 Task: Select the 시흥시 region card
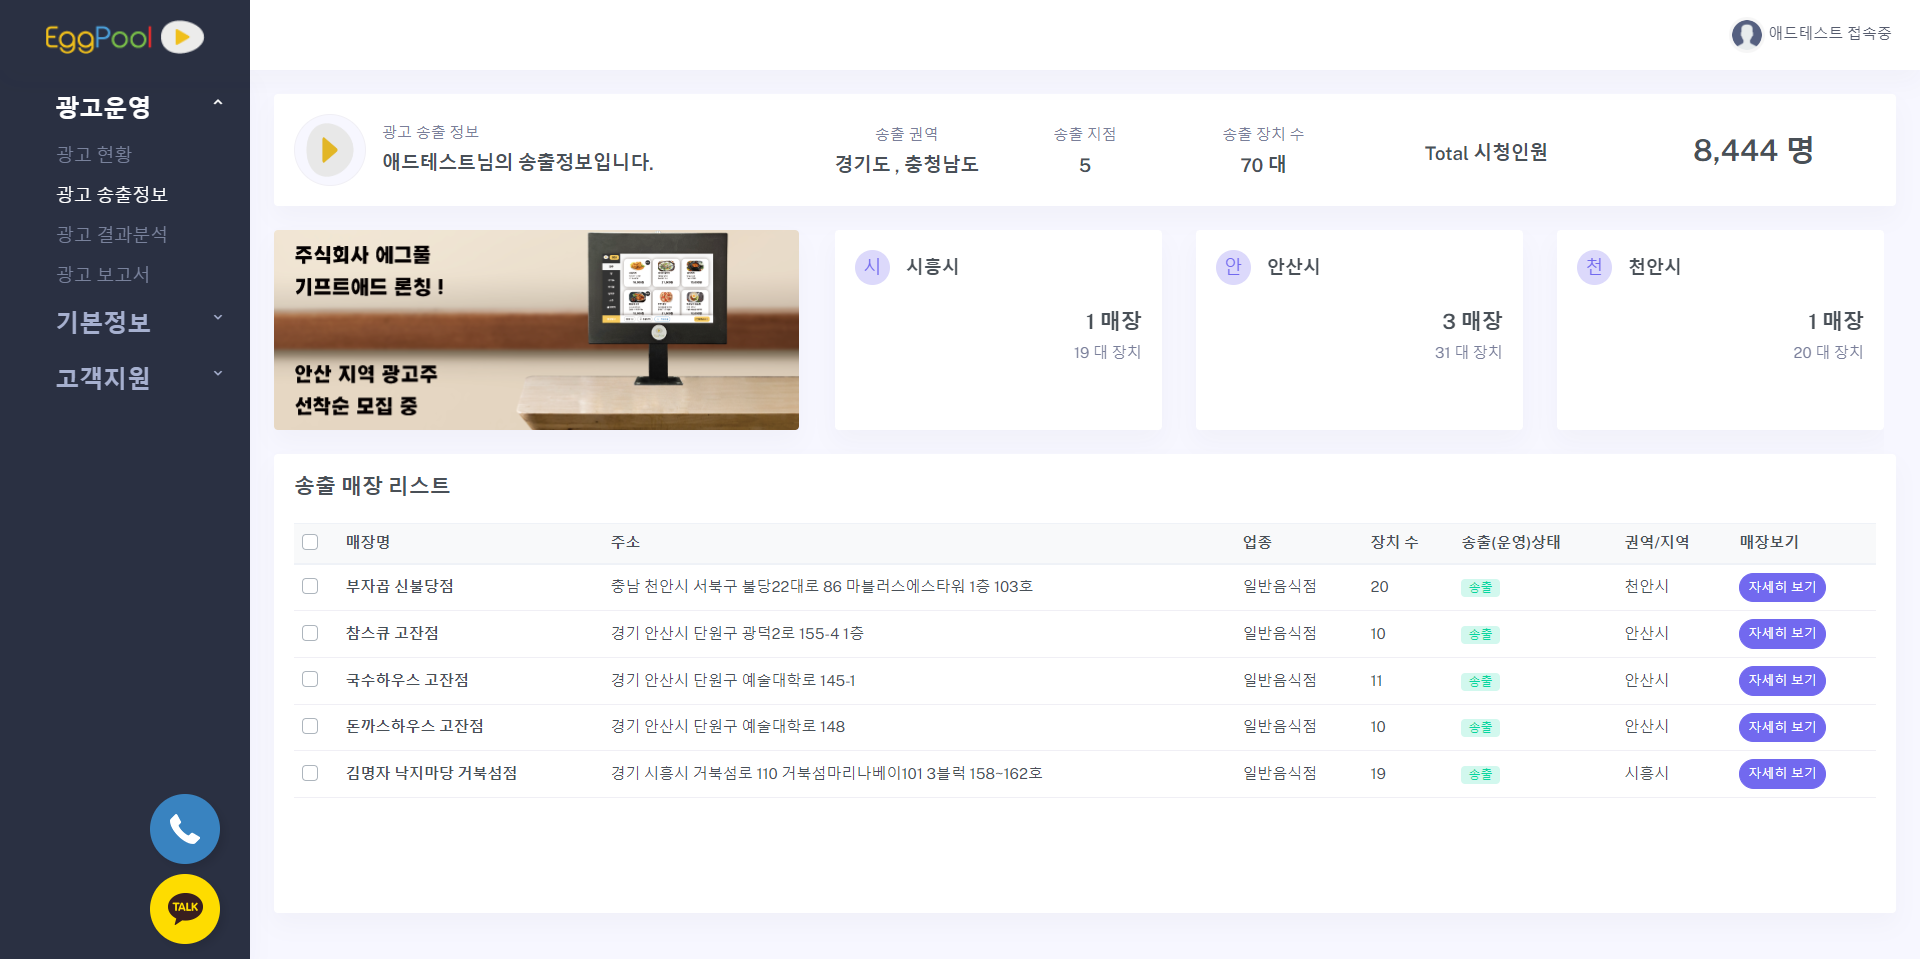[x=998, y=330]
